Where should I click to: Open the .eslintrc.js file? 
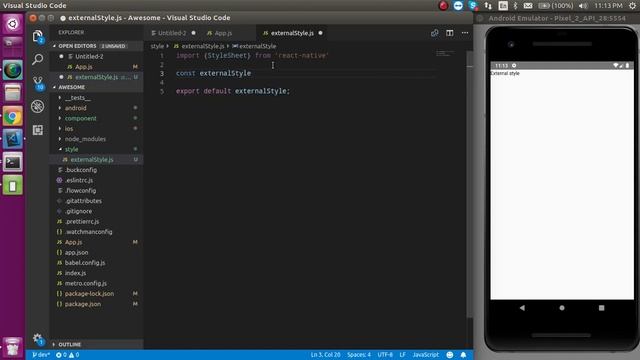[96, 180]
